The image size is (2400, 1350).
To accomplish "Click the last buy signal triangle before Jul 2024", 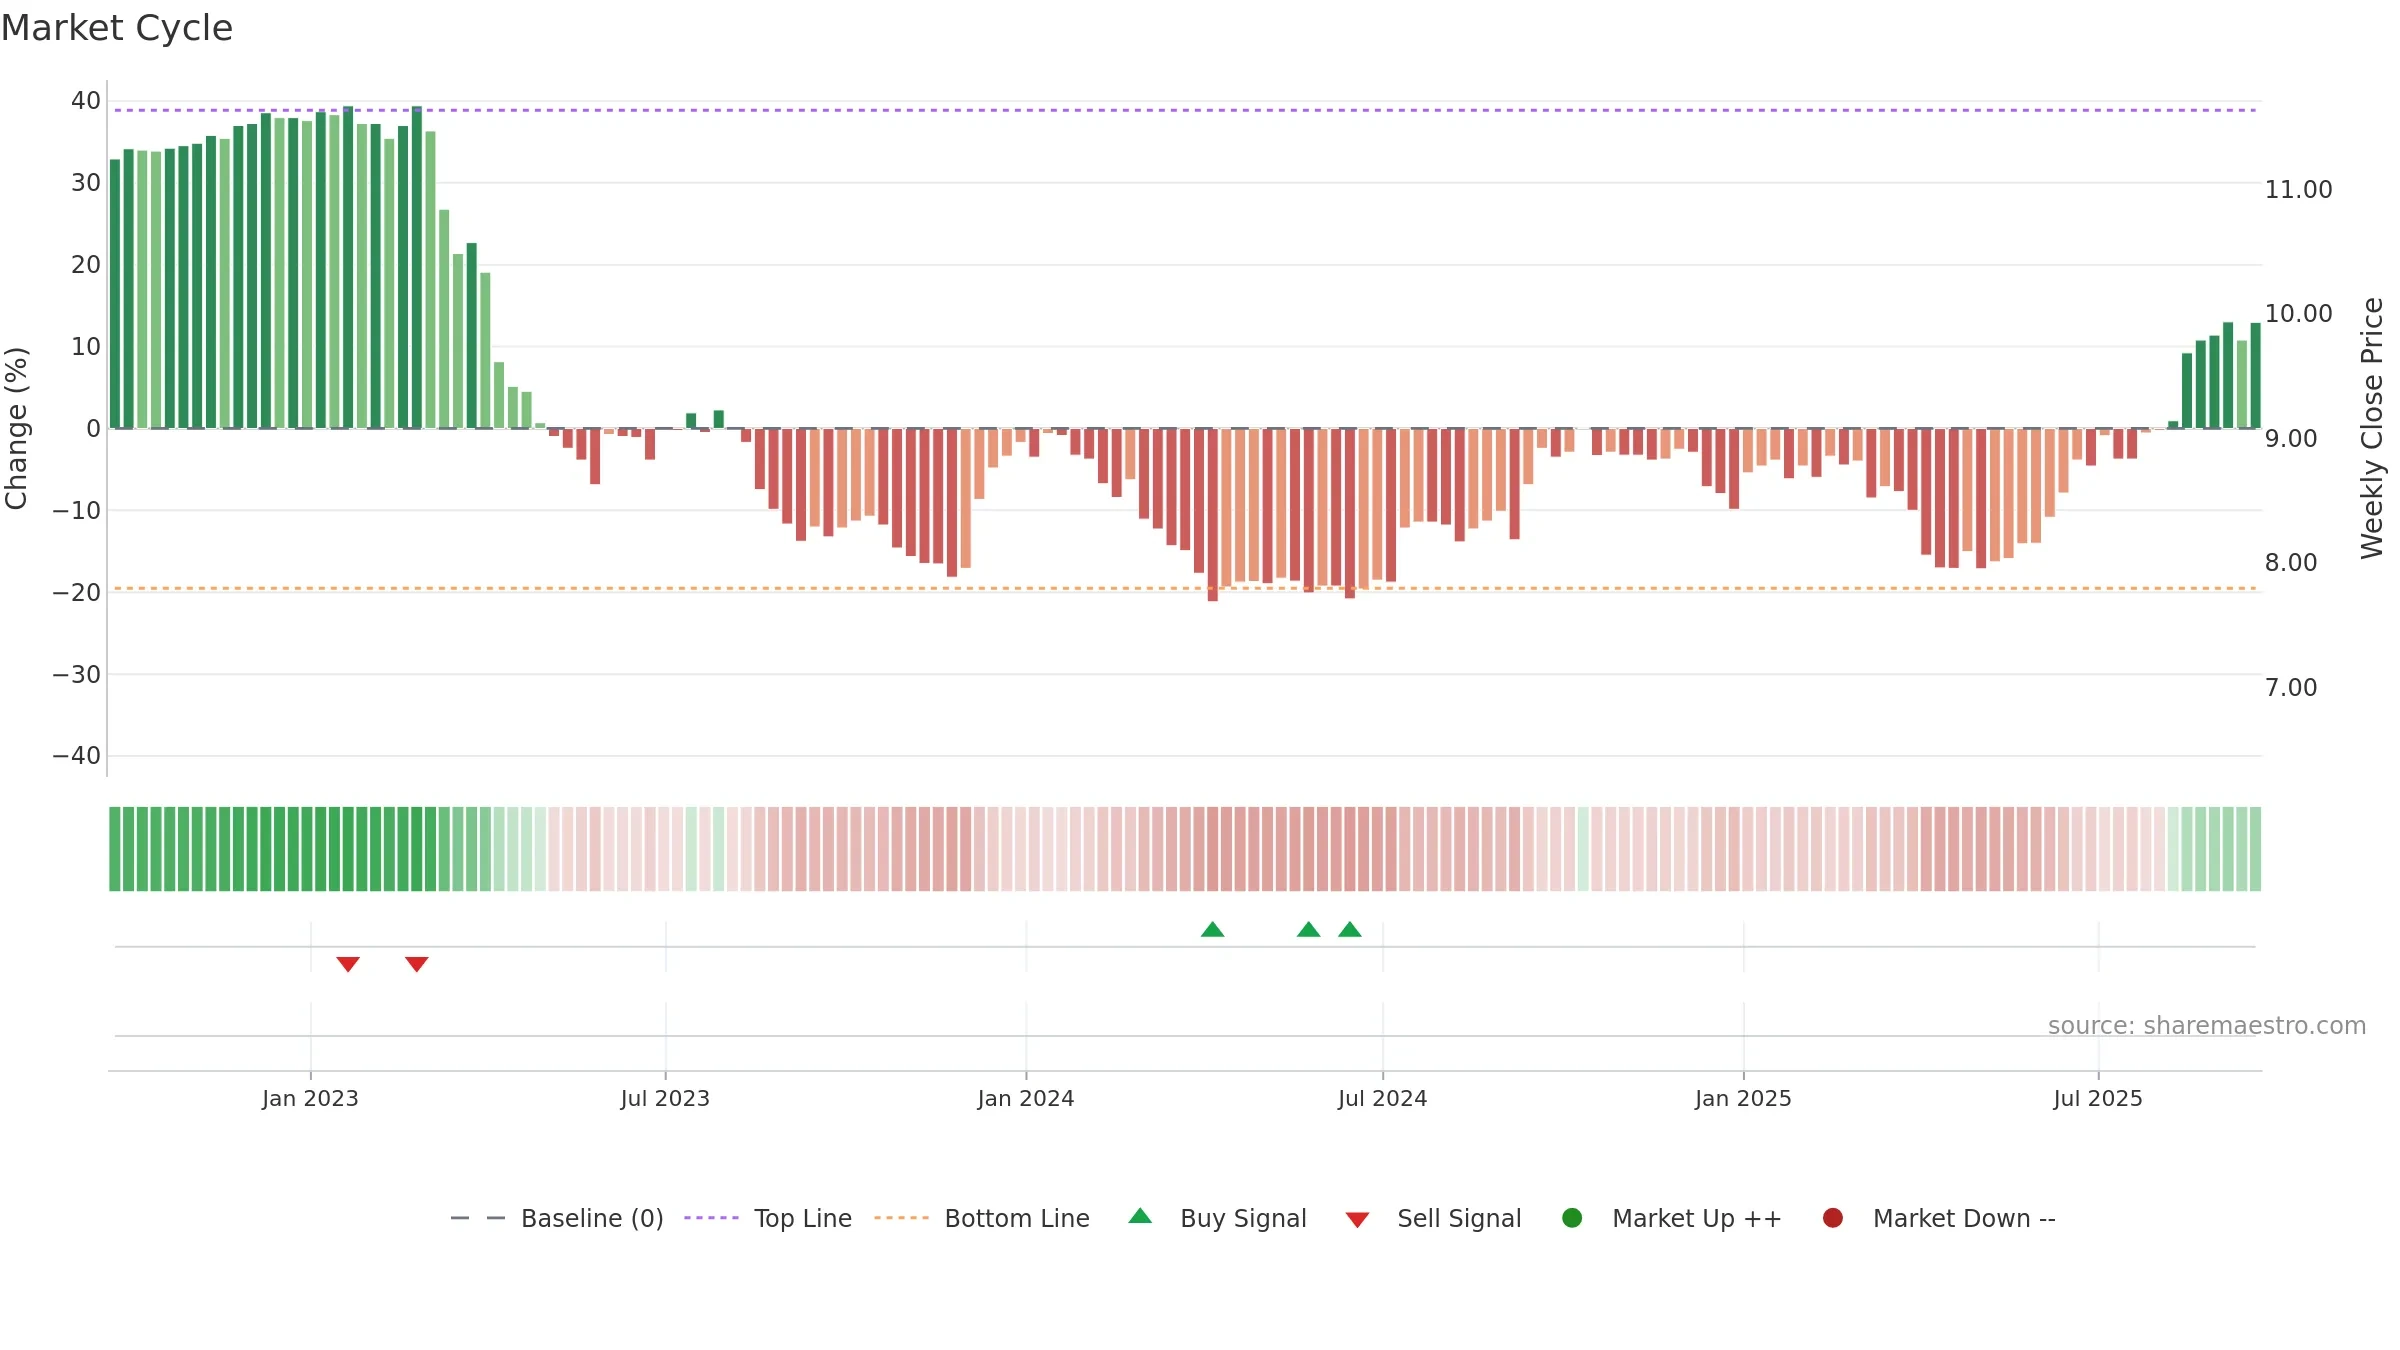I will click(x=1350, y=929).
